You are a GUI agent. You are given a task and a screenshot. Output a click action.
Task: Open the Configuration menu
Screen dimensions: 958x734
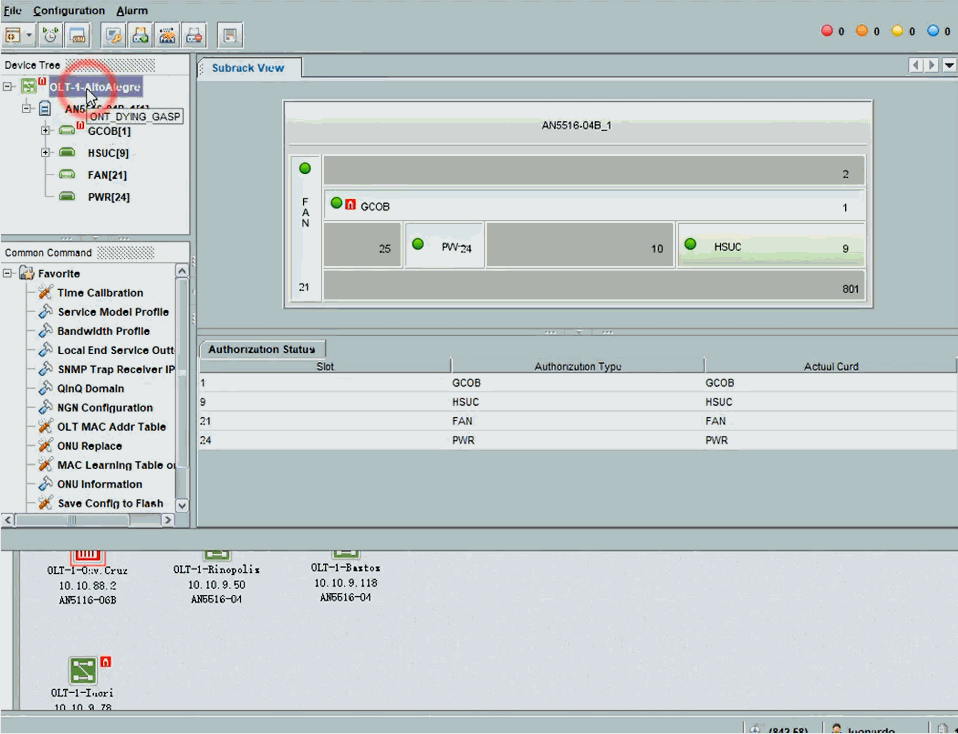(x=69, y=10)
